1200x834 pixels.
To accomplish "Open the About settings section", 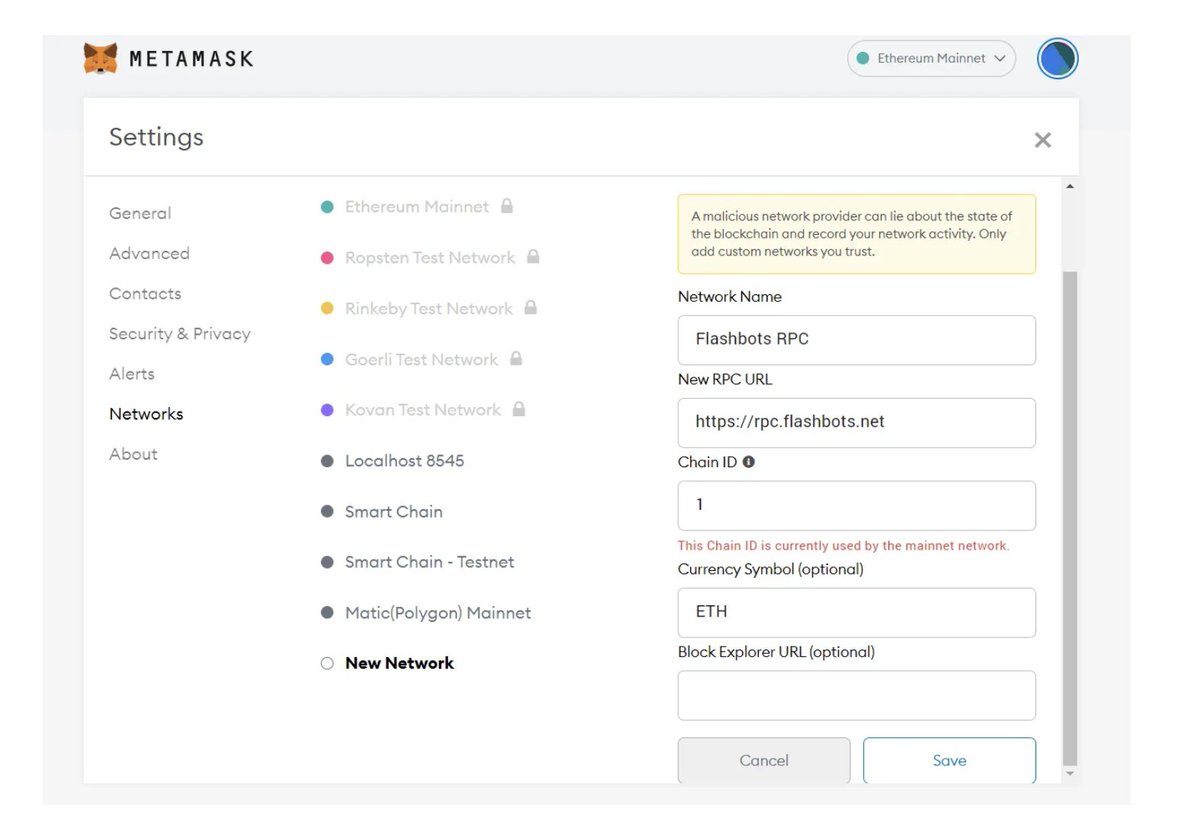I will [133, 454].
